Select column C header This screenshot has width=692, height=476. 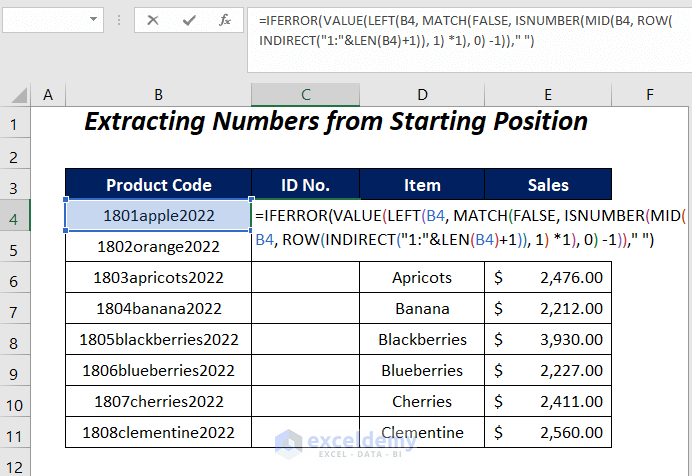pos(305,94)
